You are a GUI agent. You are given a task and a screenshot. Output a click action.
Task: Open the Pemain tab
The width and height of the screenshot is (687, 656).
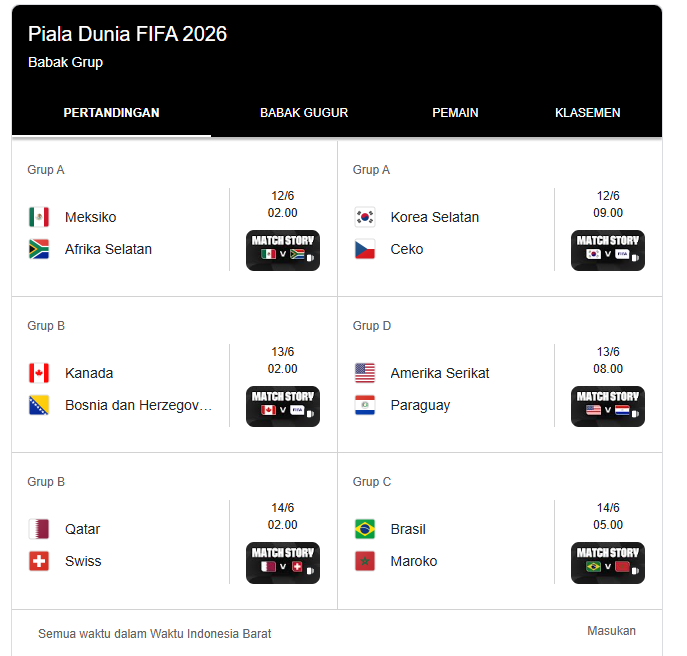(455, 113)
